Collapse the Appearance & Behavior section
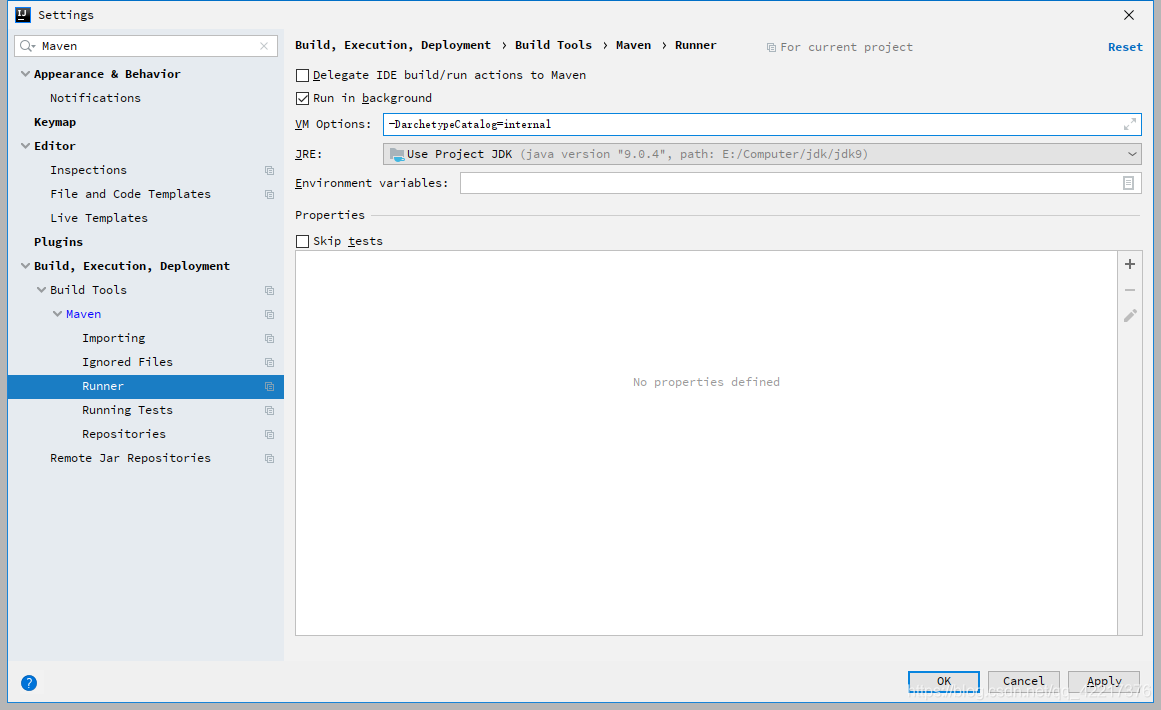Screen dimensions: 1161x710 [26, 74]
